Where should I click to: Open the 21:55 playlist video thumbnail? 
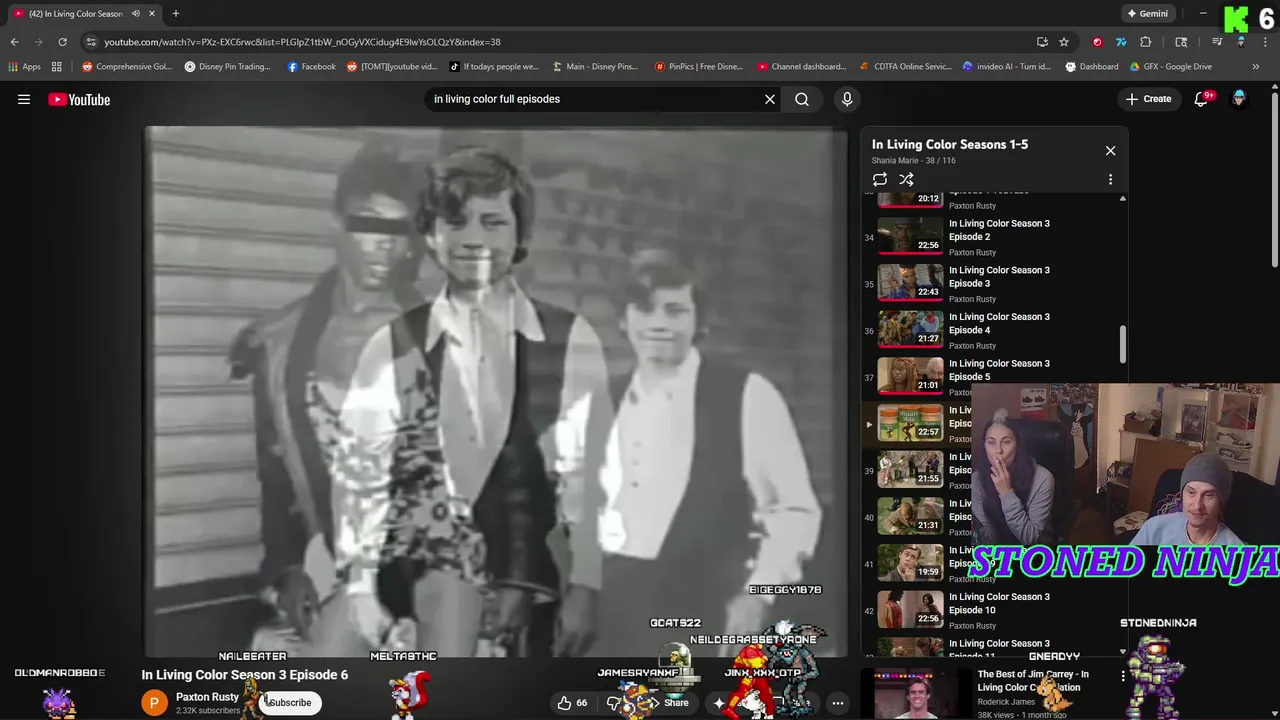pyautogui.click(x=910, y=470)
